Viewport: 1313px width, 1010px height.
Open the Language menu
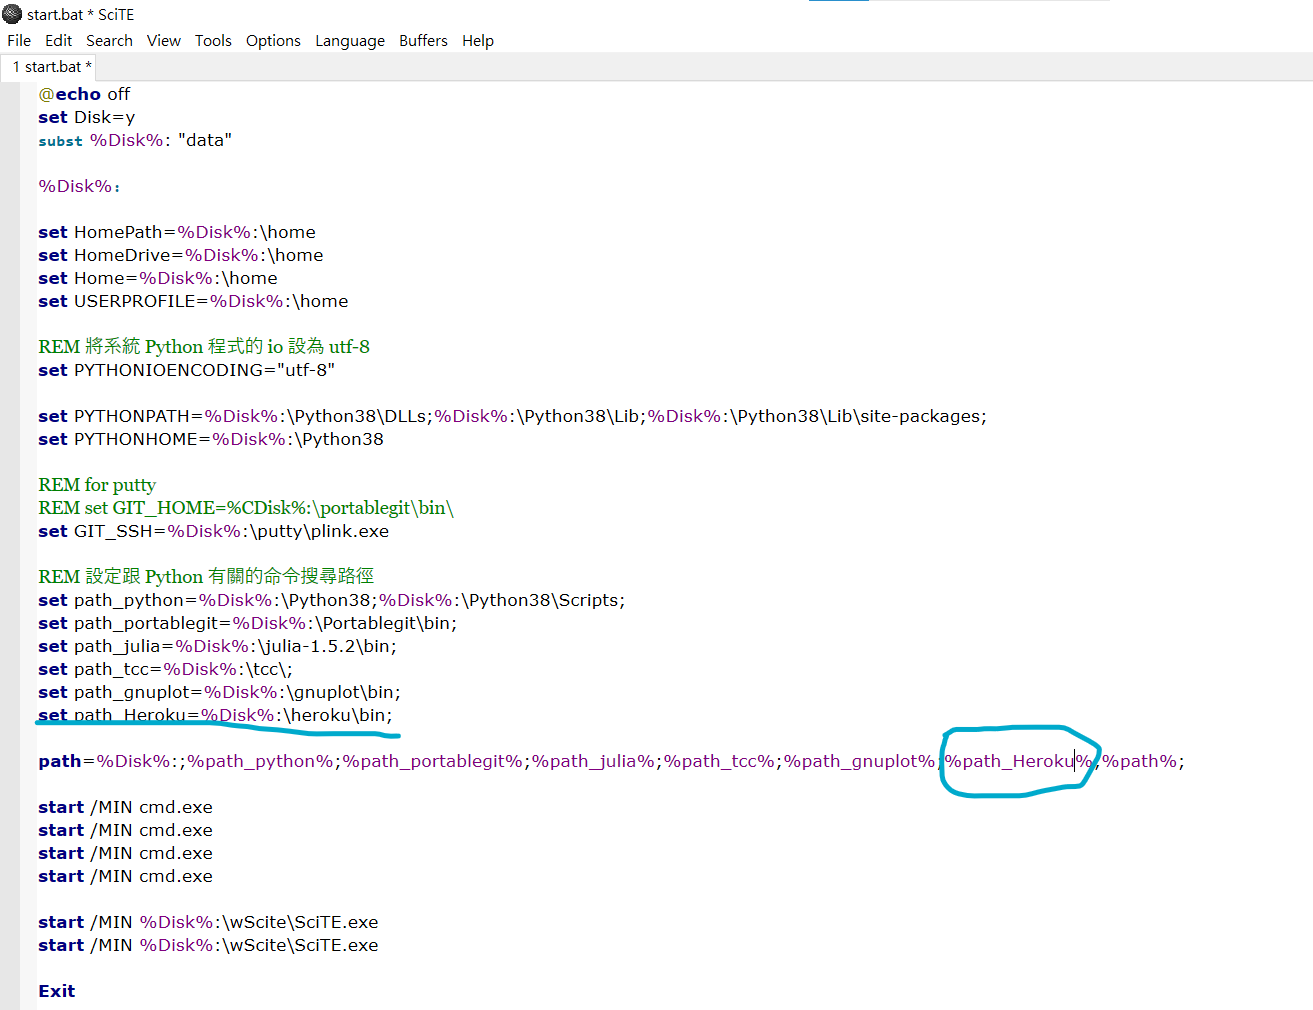click(x=350, y=41)
